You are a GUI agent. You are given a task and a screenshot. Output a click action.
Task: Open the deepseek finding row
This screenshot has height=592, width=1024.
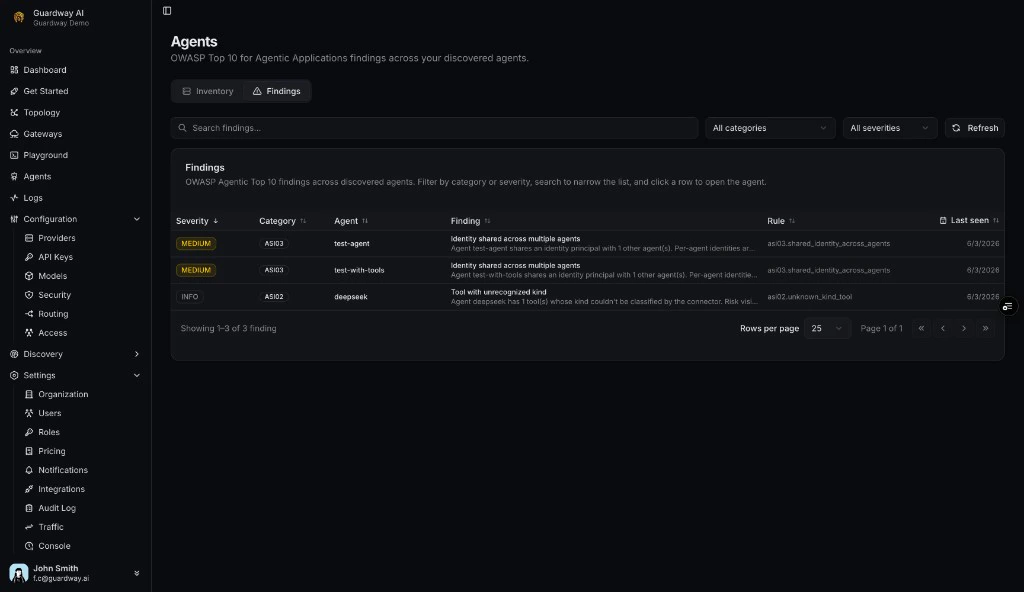click(587, 297)
